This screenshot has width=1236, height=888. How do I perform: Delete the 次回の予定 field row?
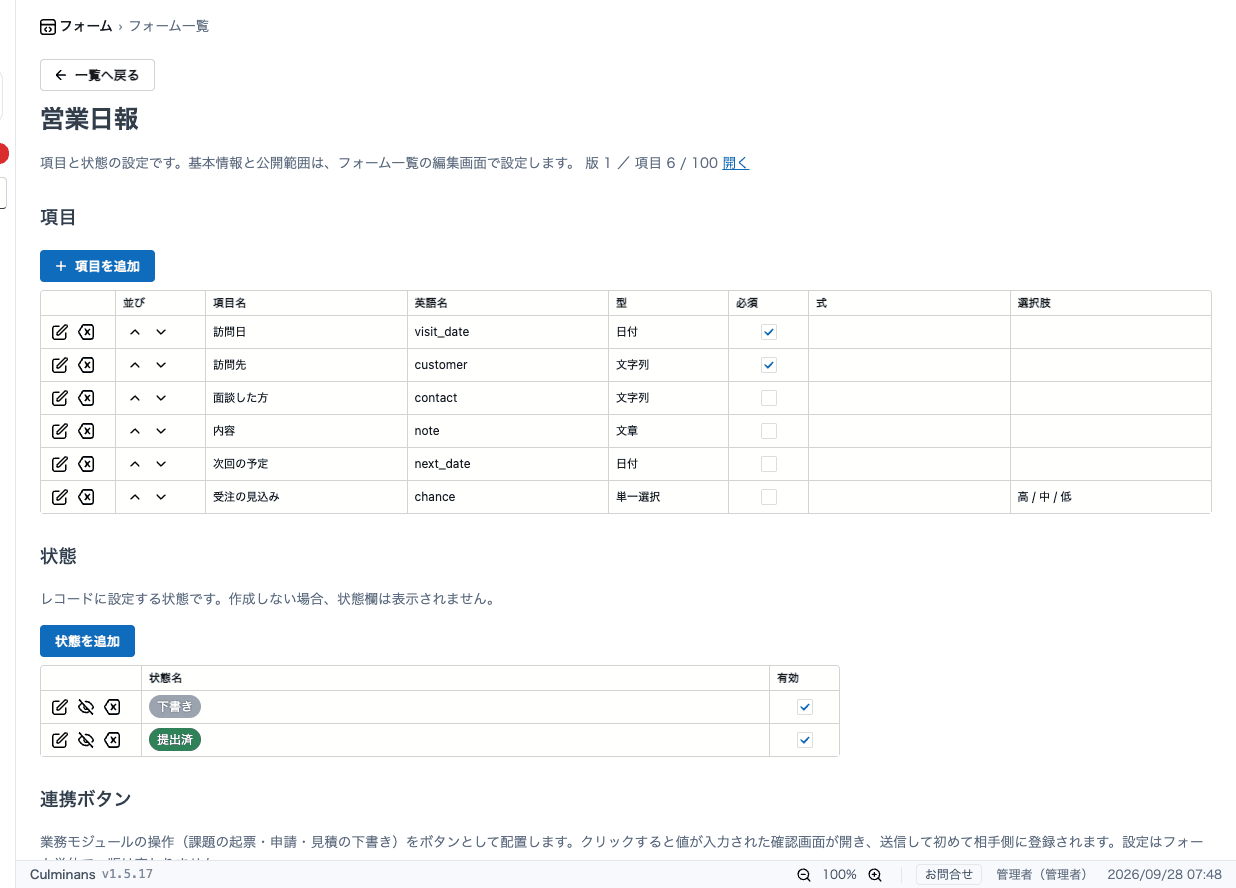pos(87,464)
